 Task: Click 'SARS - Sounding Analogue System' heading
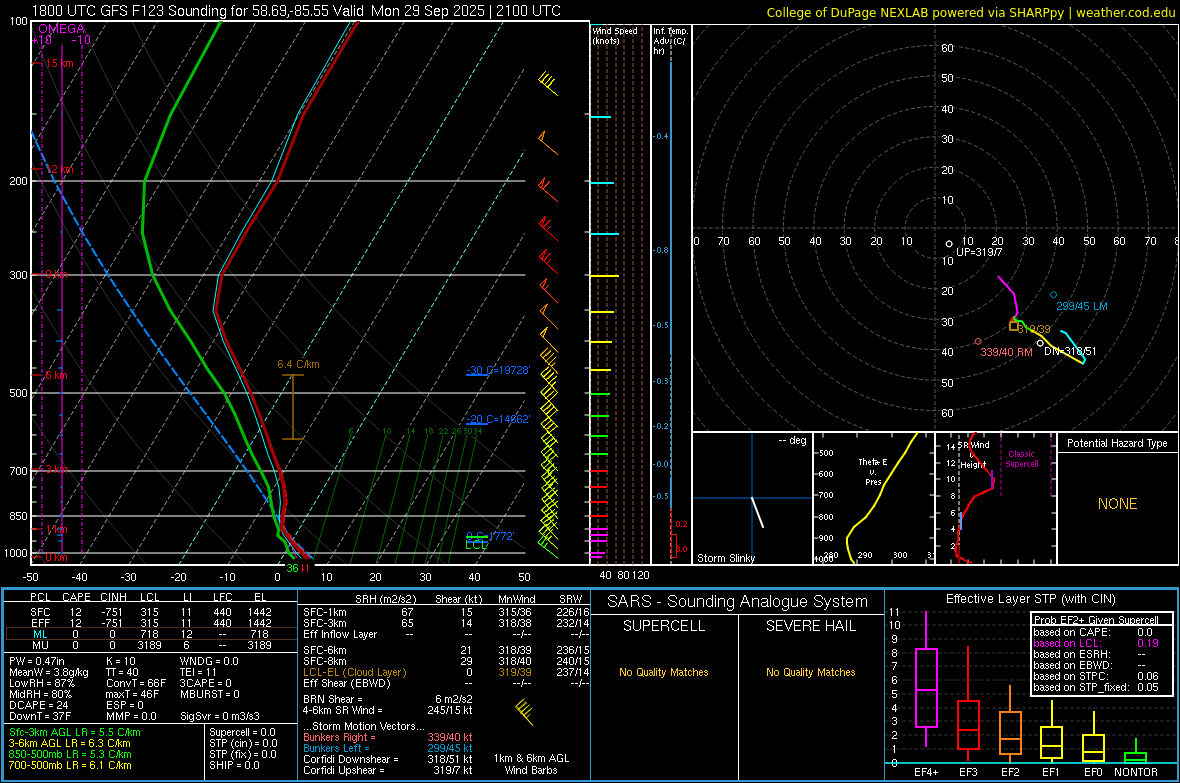pyautogui.click(x=737, y=602)
